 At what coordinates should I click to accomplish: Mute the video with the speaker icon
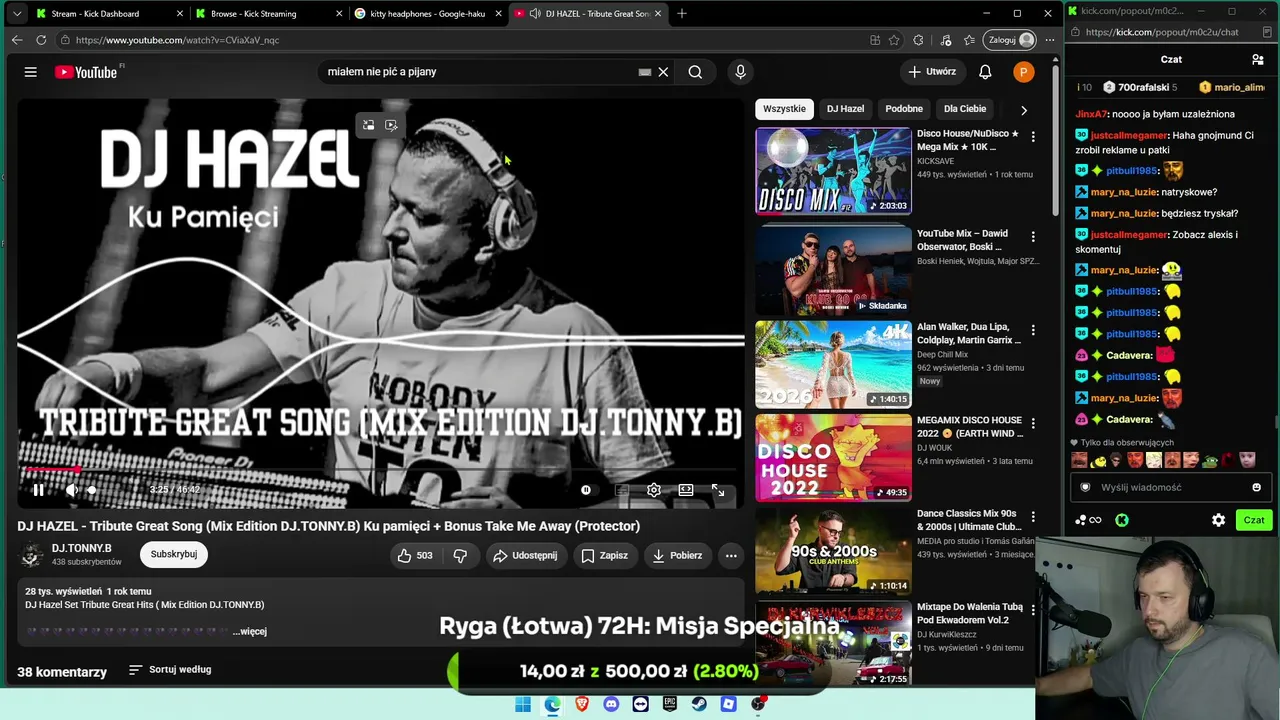click(71, 490)
